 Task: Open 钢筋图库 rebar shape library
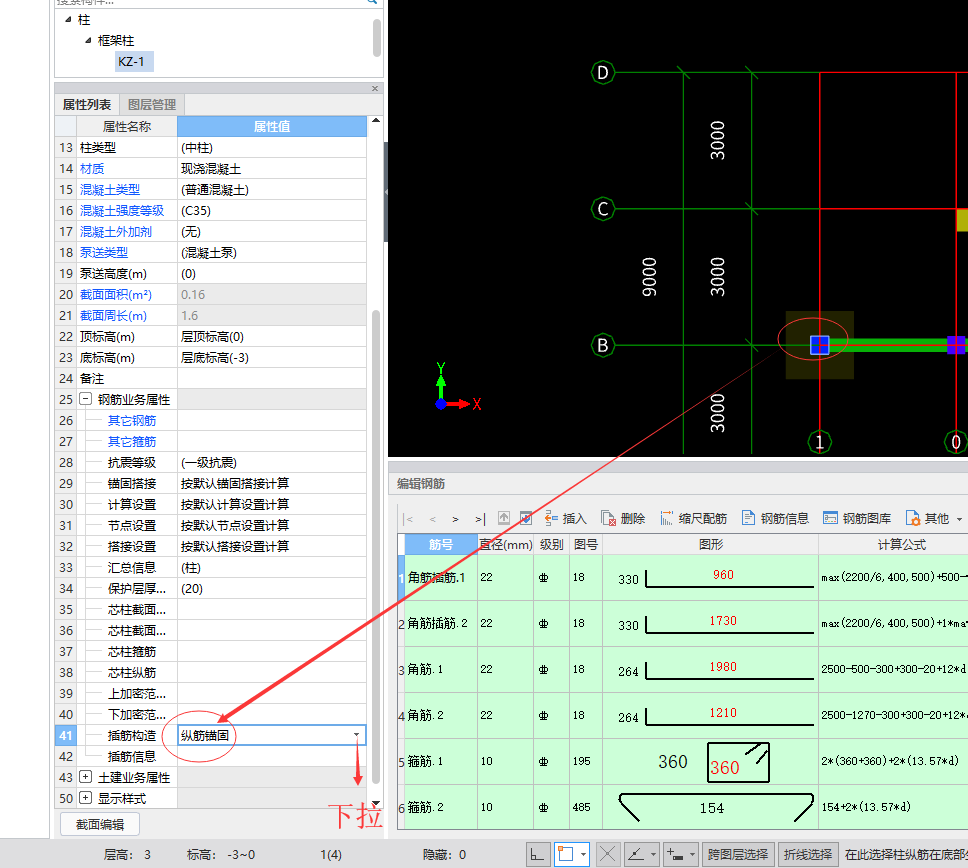pos(857,519)
